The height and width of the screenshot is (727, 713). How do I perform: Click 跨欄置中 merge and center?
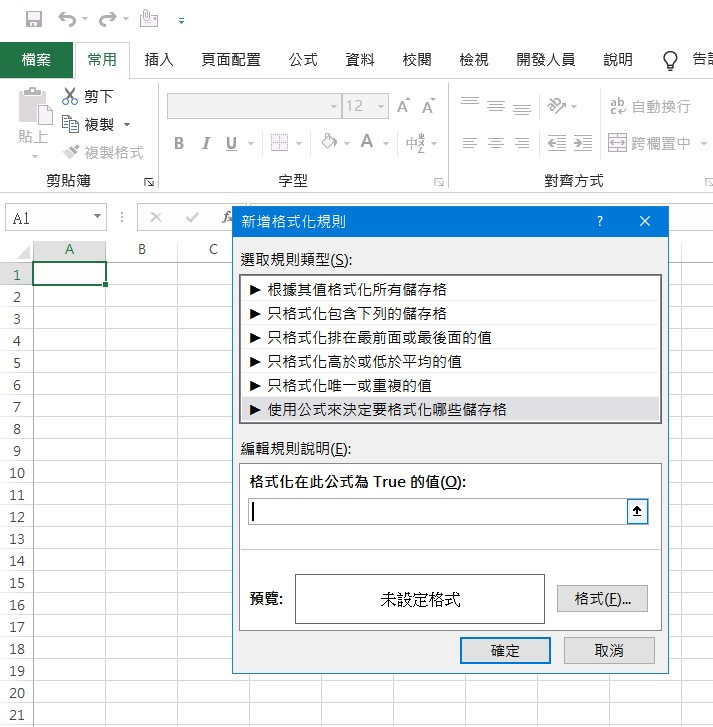(649, 143)
